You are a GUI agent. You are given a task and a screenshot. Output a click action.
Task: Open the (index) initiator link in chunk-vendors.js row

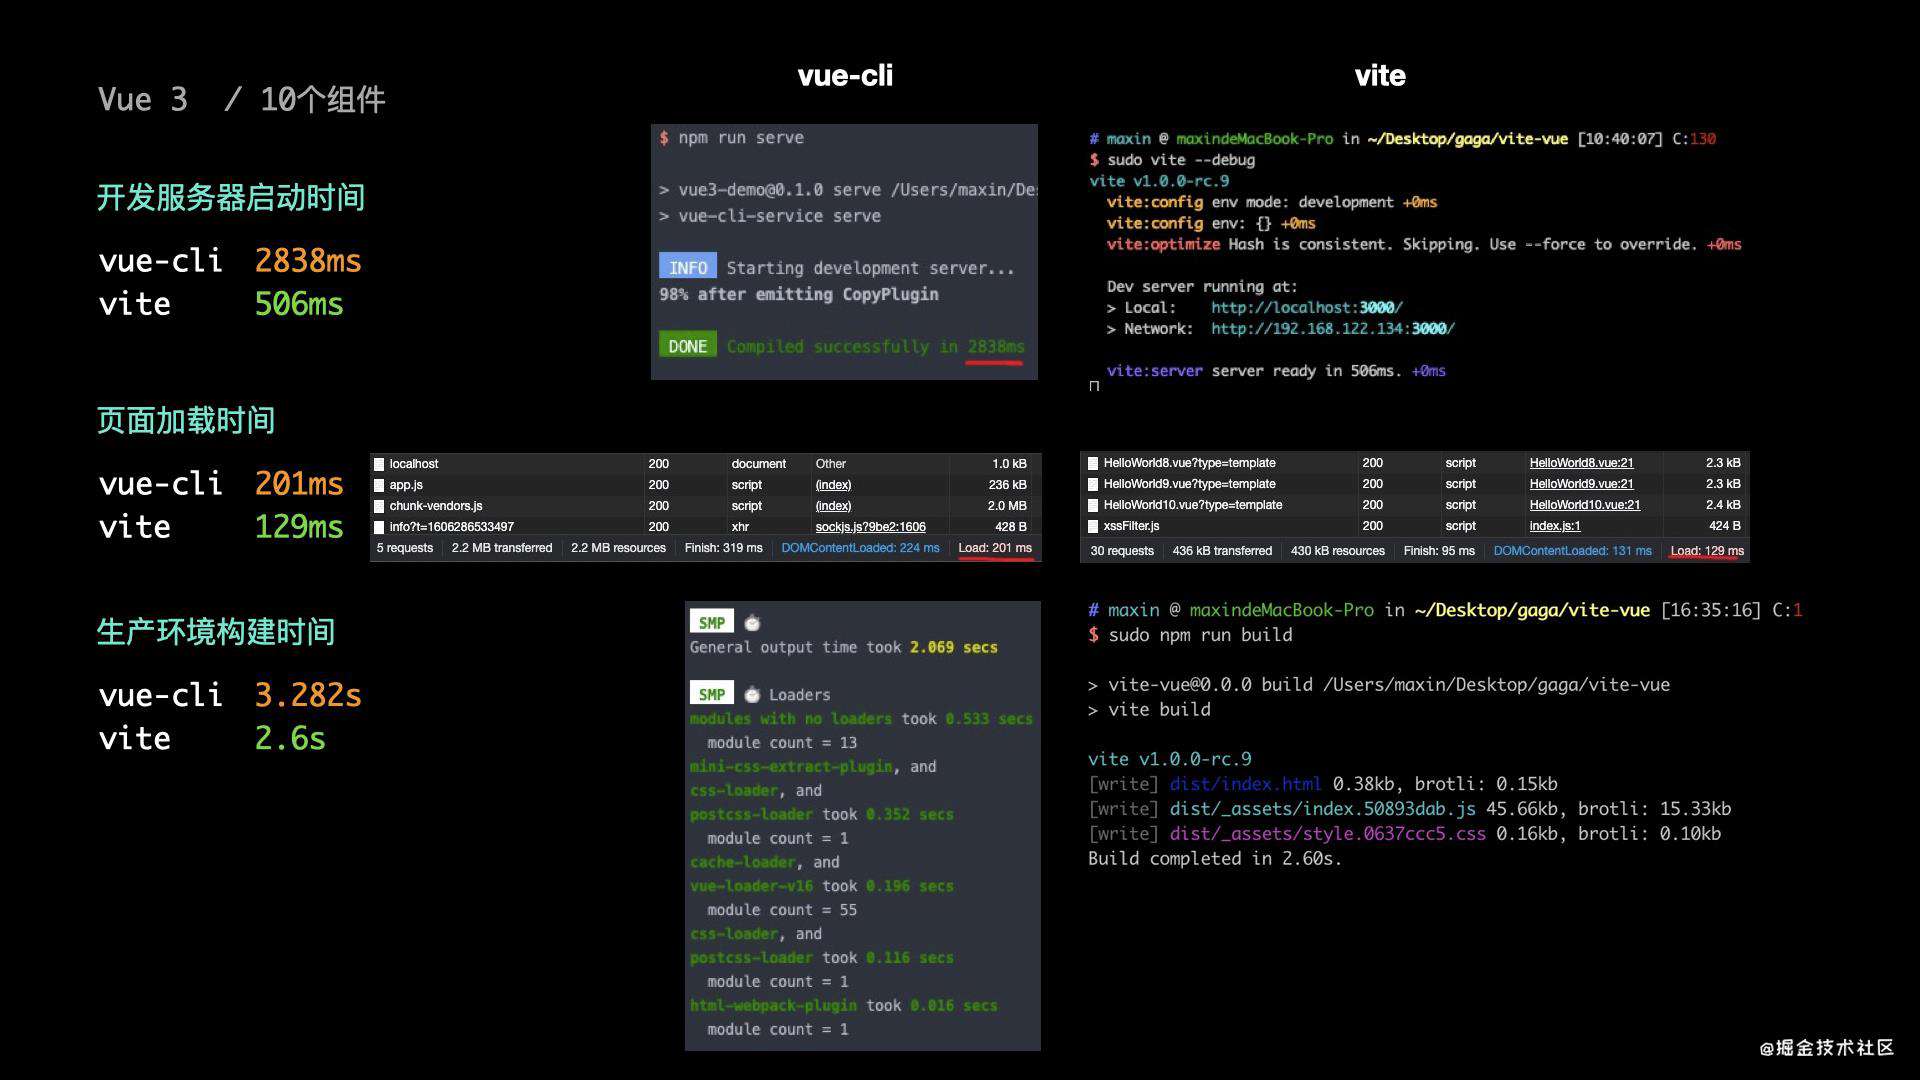[833, 506]
